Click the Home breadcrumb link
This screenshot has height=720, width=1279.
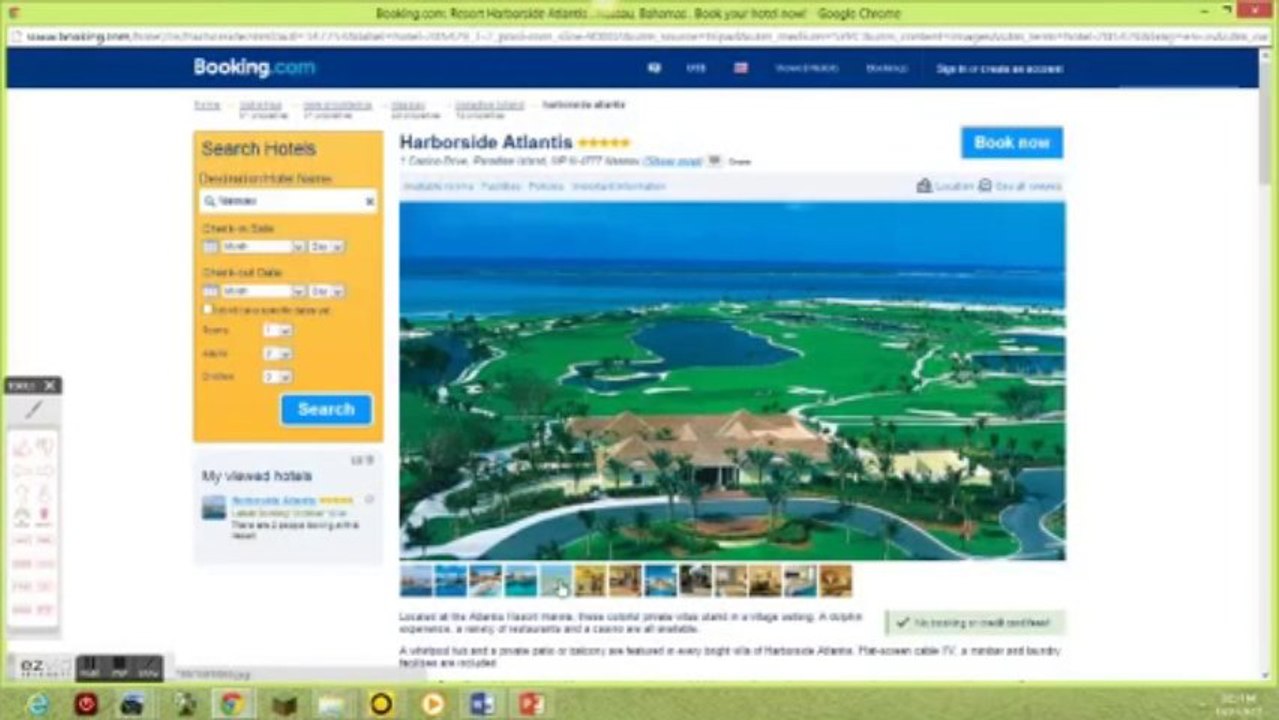pyautogui.click(x=207, y=104)
